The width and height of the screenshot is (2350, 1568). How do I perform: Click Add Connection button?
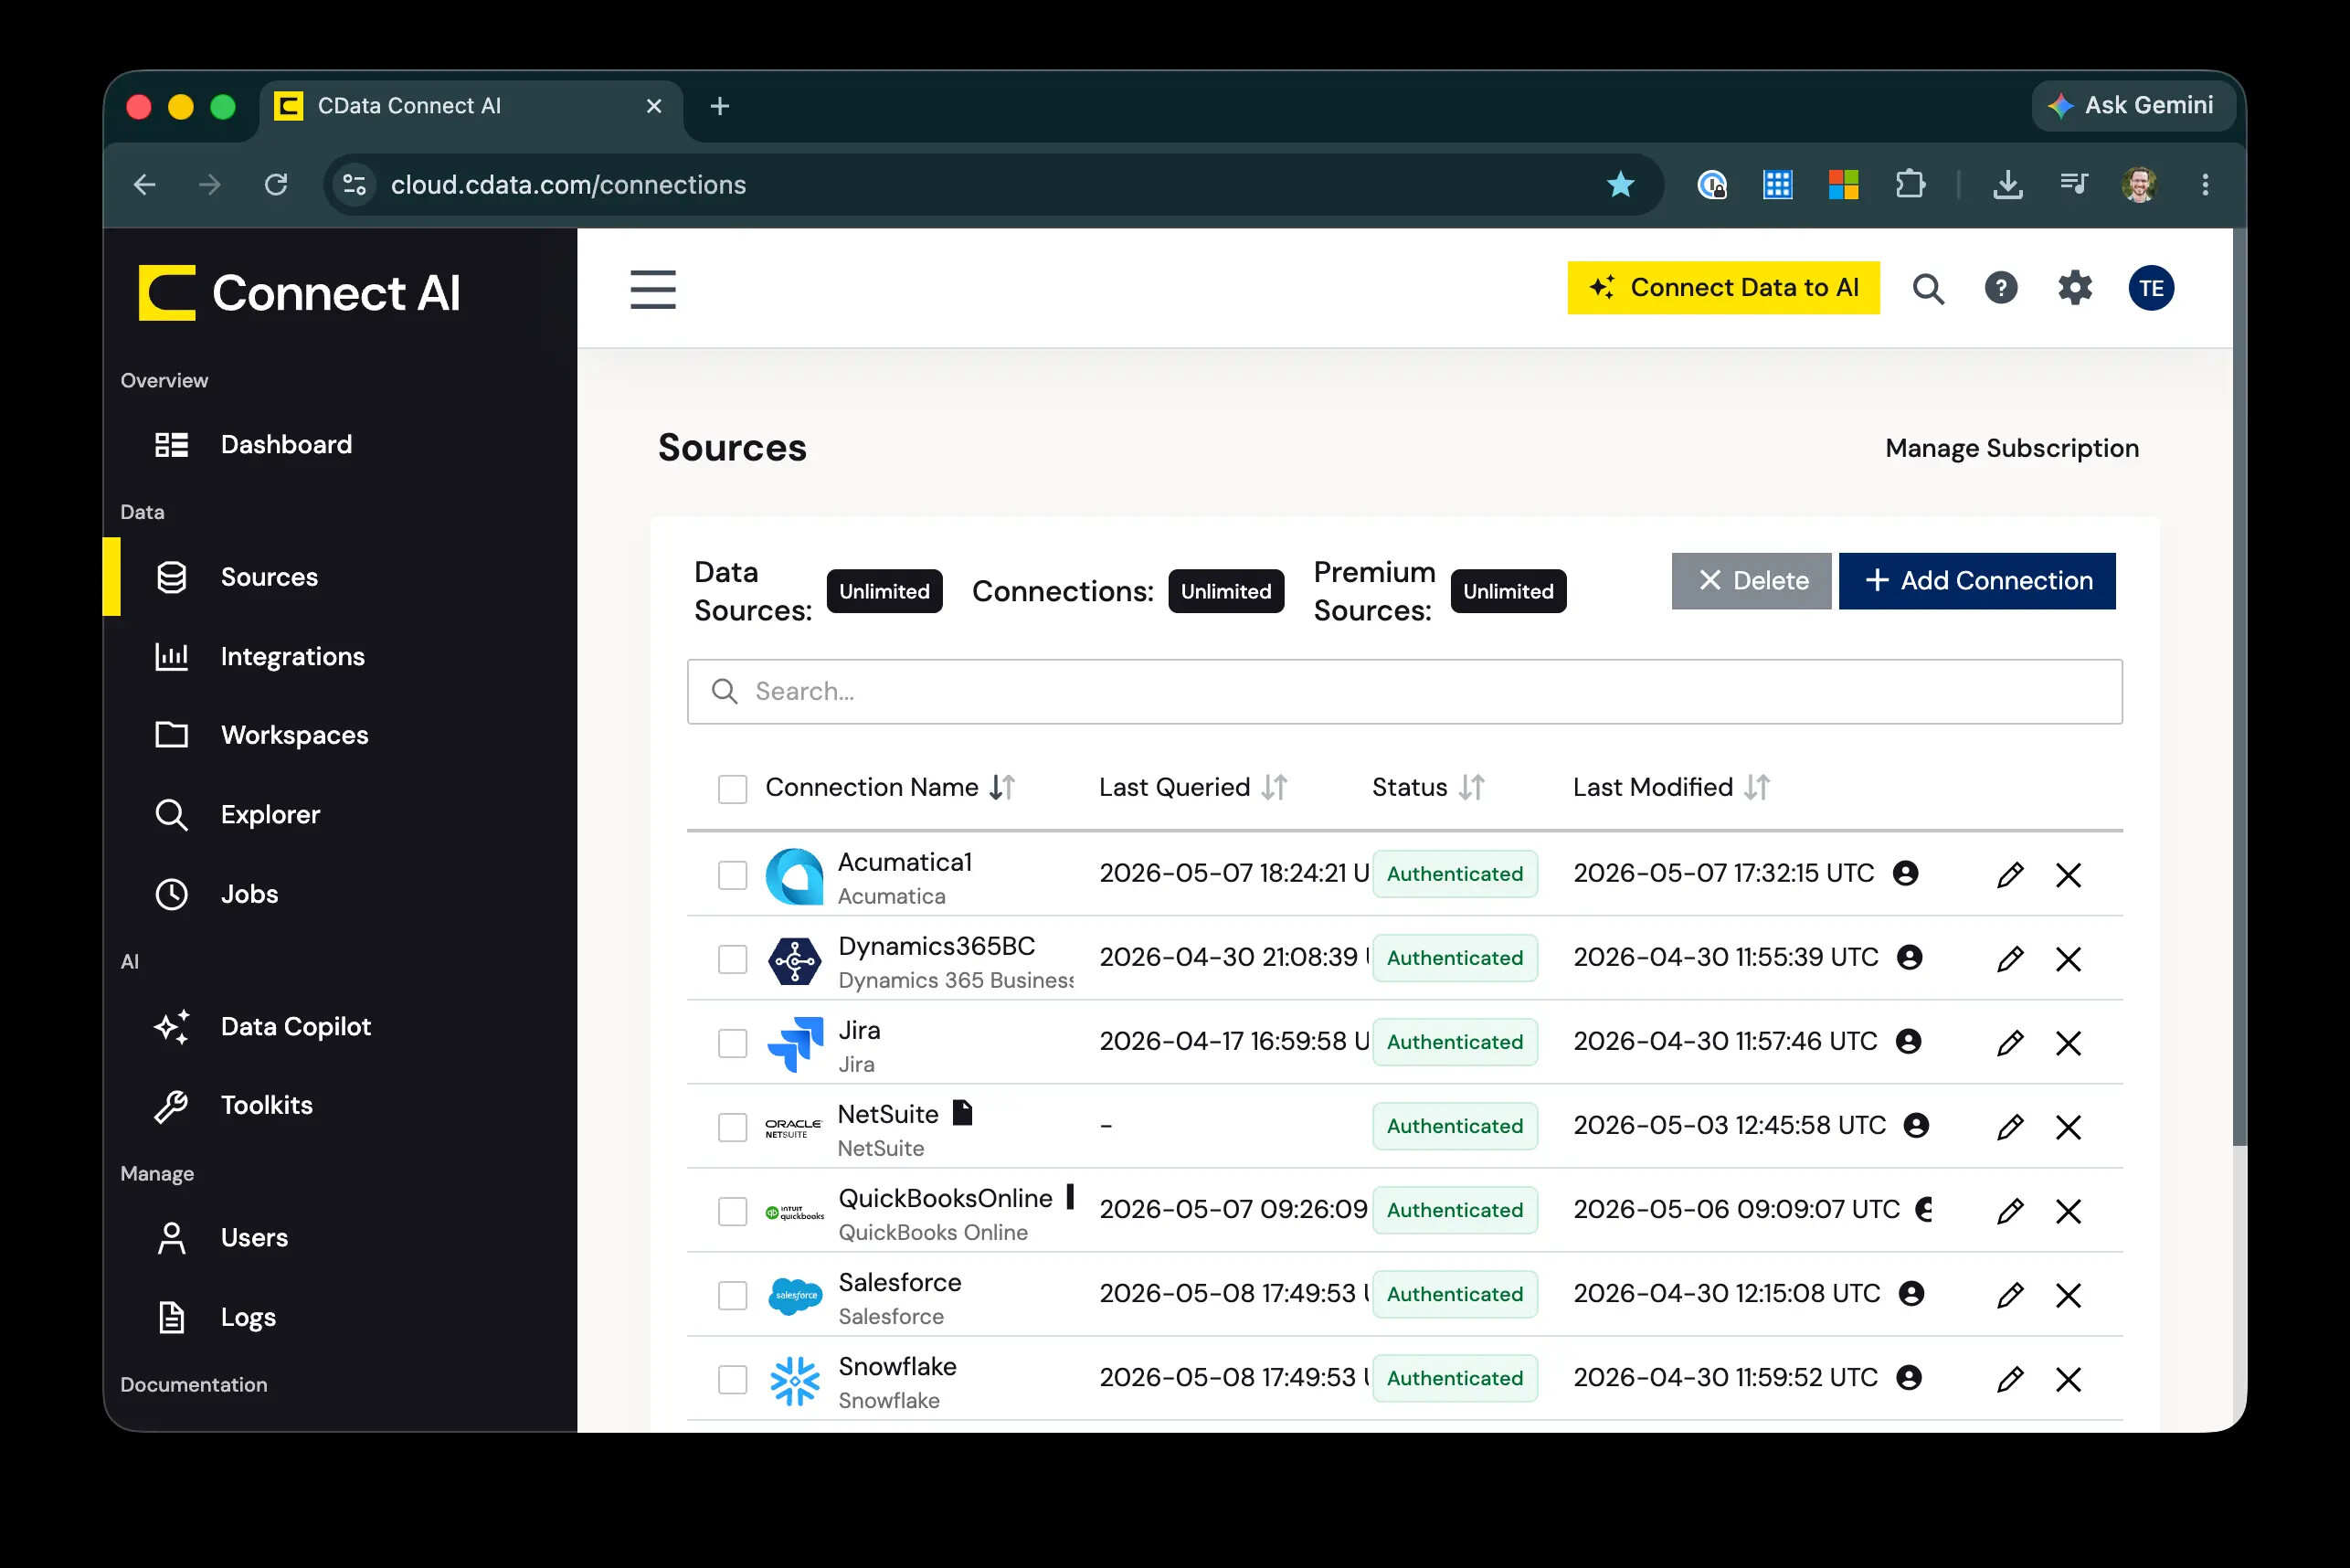(x=1977, y=581)
